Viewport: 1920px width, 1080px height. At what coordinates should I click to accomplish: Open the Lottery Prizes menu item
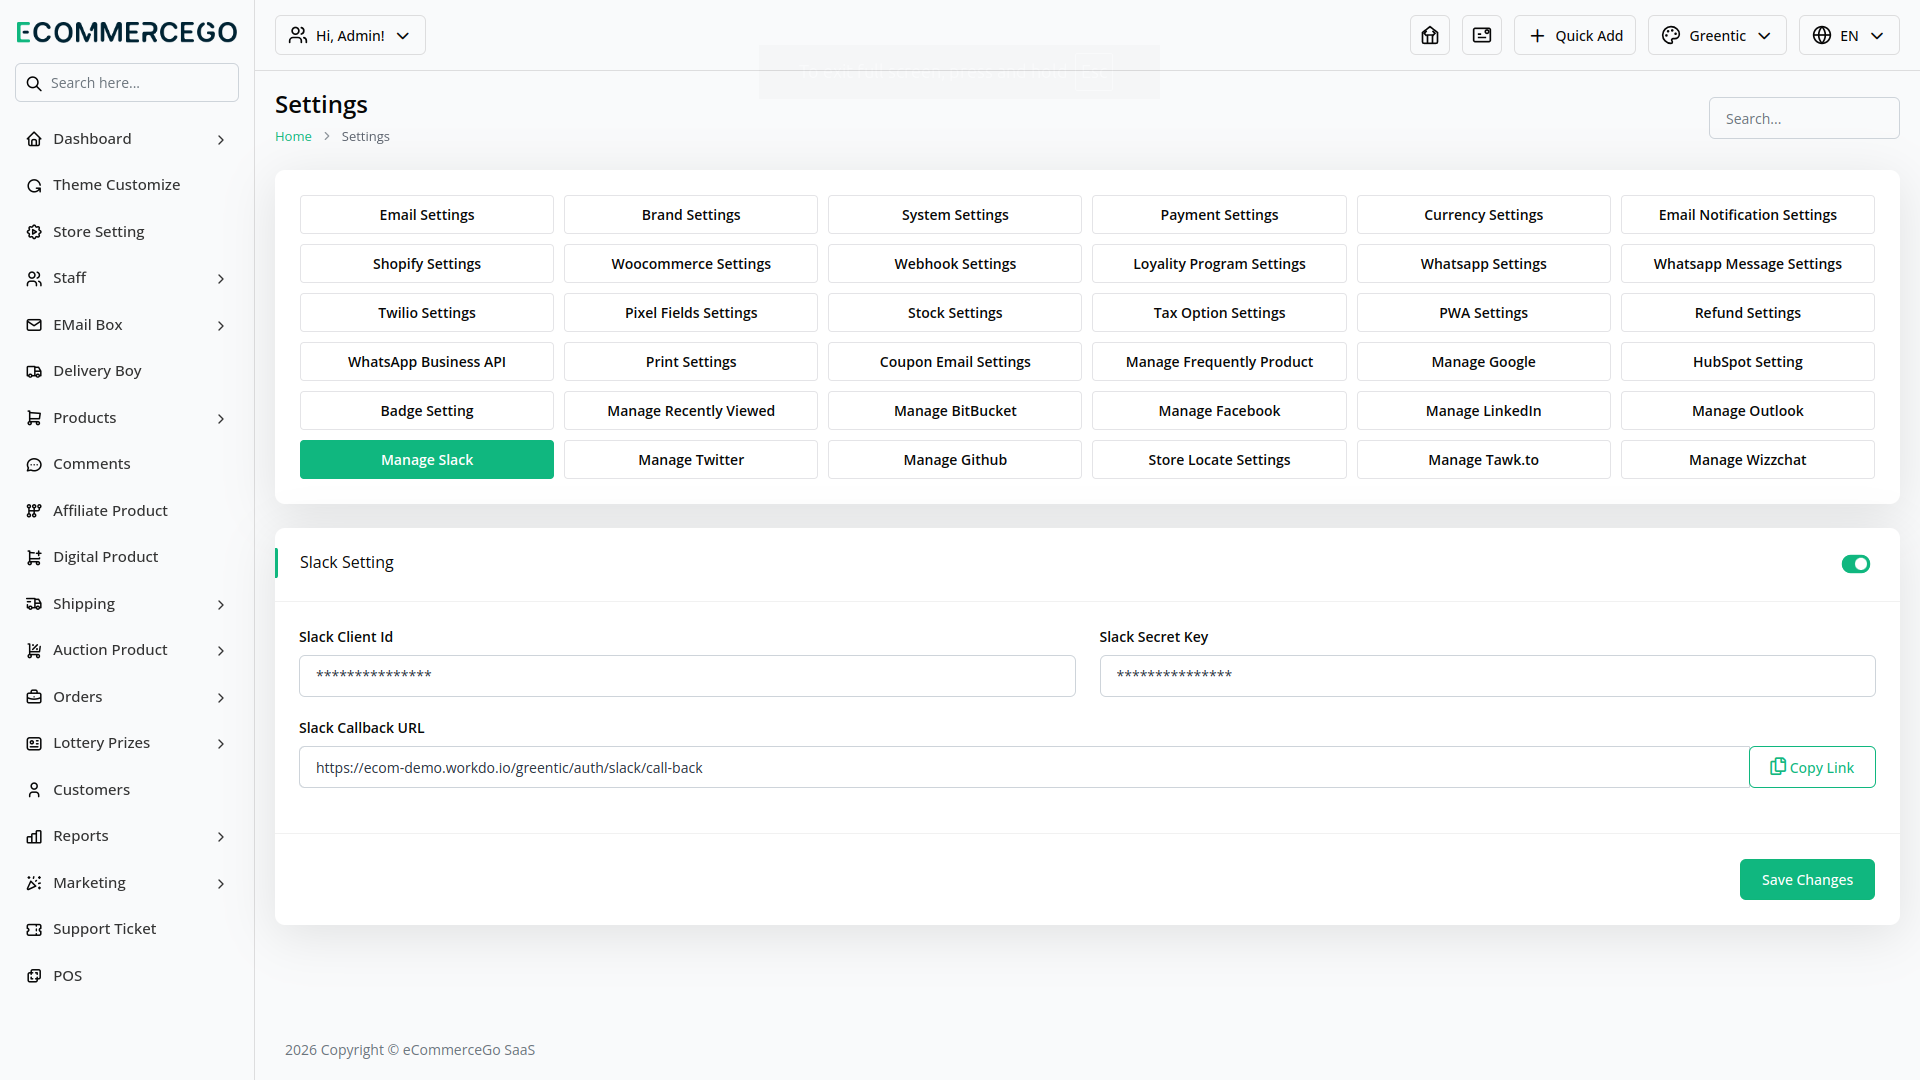coord(127,743)
